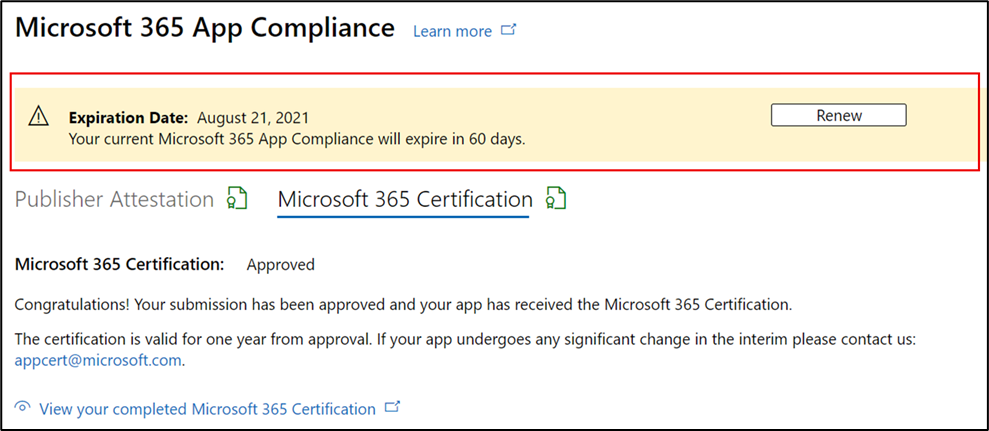
Task: Click the certificate icon beside Microsoft 365 Certification tab
Action: point(556,199)
